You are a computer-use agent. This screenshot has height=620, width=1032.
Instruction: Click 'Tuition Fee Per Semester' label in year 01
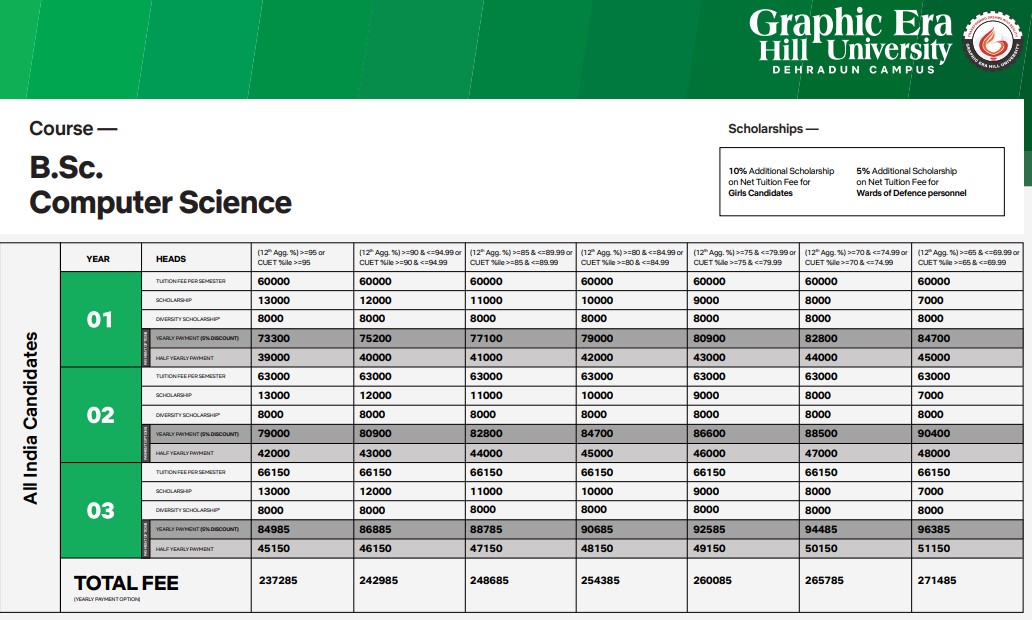(191, 281)
